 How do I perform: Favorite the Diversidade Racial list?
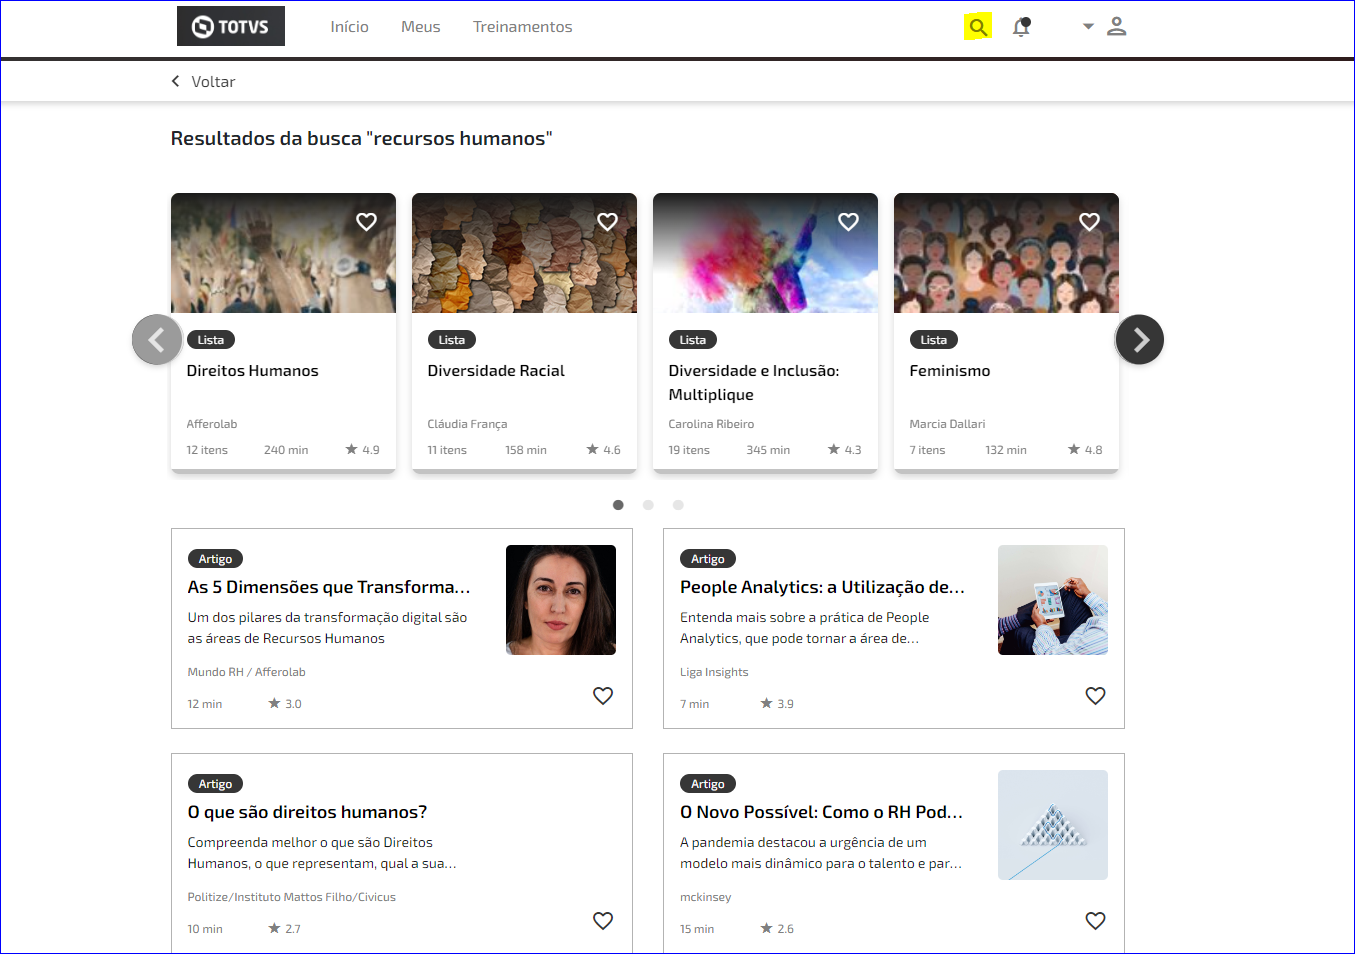pyautogui.click(x=608, y=222)
